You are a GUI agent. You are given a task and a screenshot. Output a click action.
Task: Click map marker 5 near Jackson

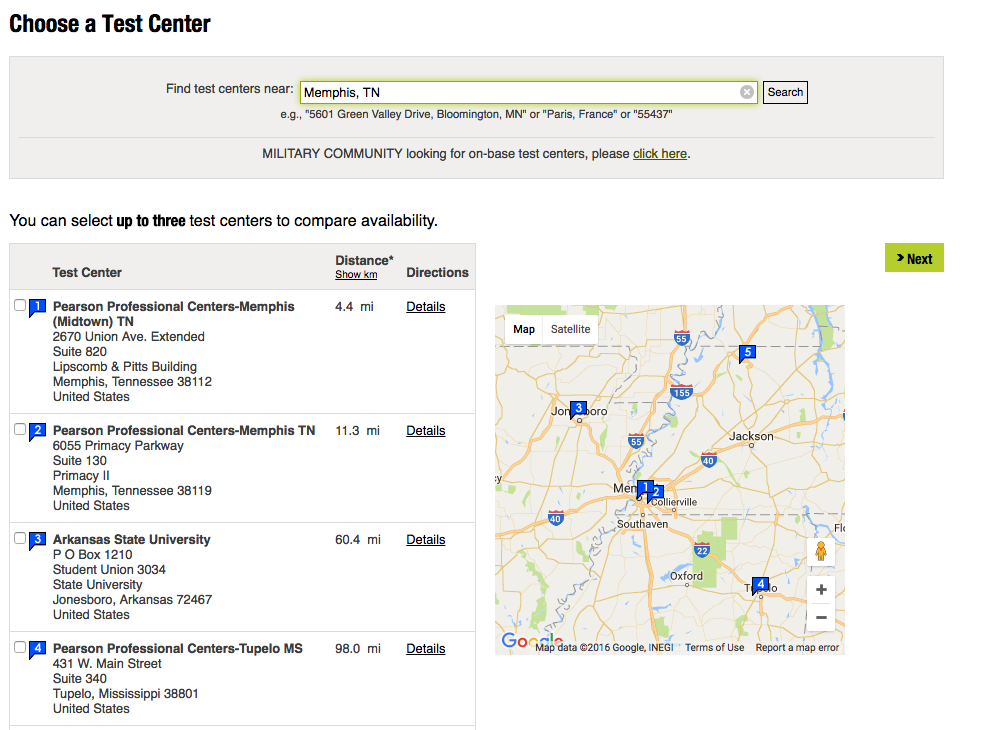click(x=747, y=353)
